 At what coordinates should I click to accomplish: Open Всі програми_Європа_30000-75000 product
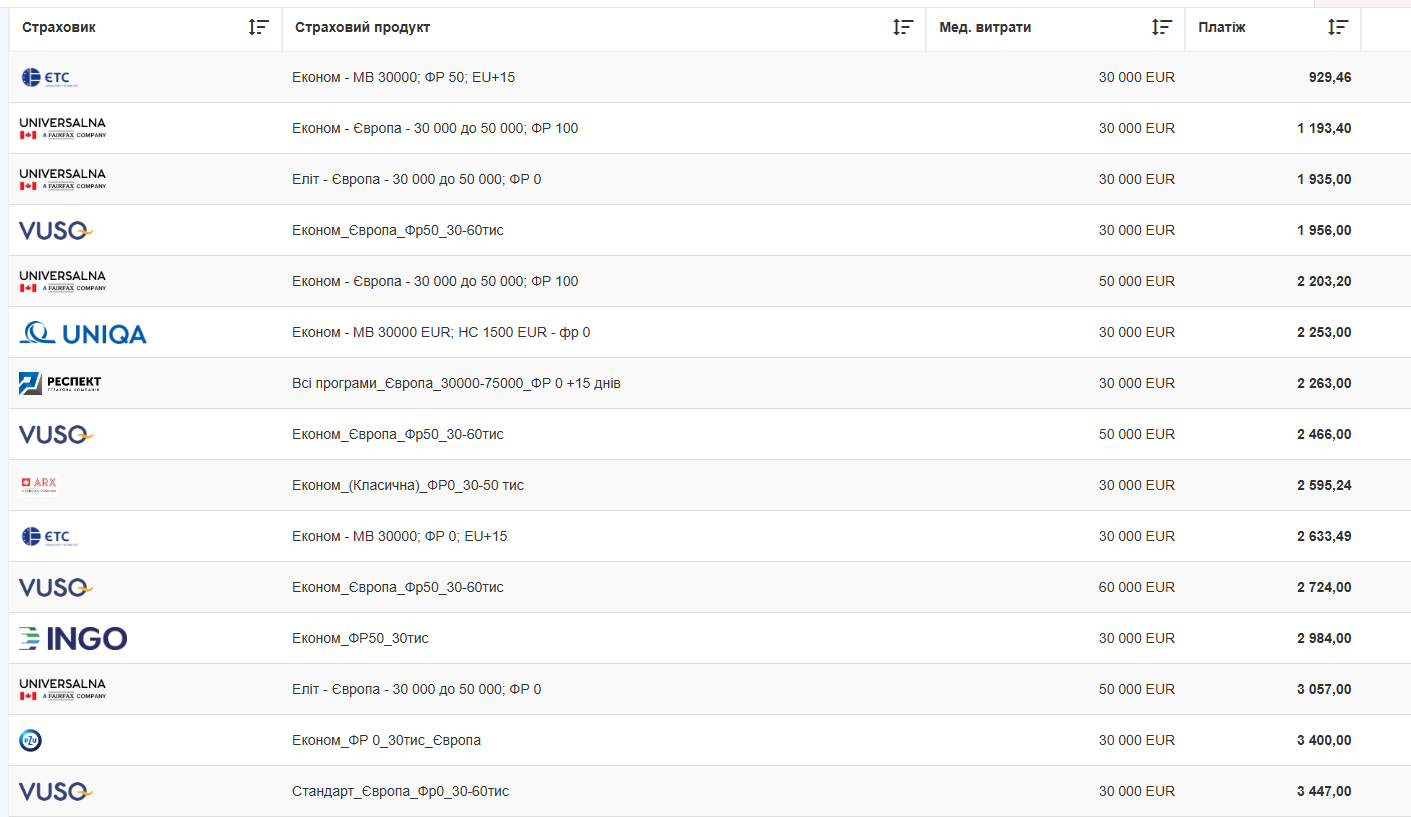pos(456,383)
